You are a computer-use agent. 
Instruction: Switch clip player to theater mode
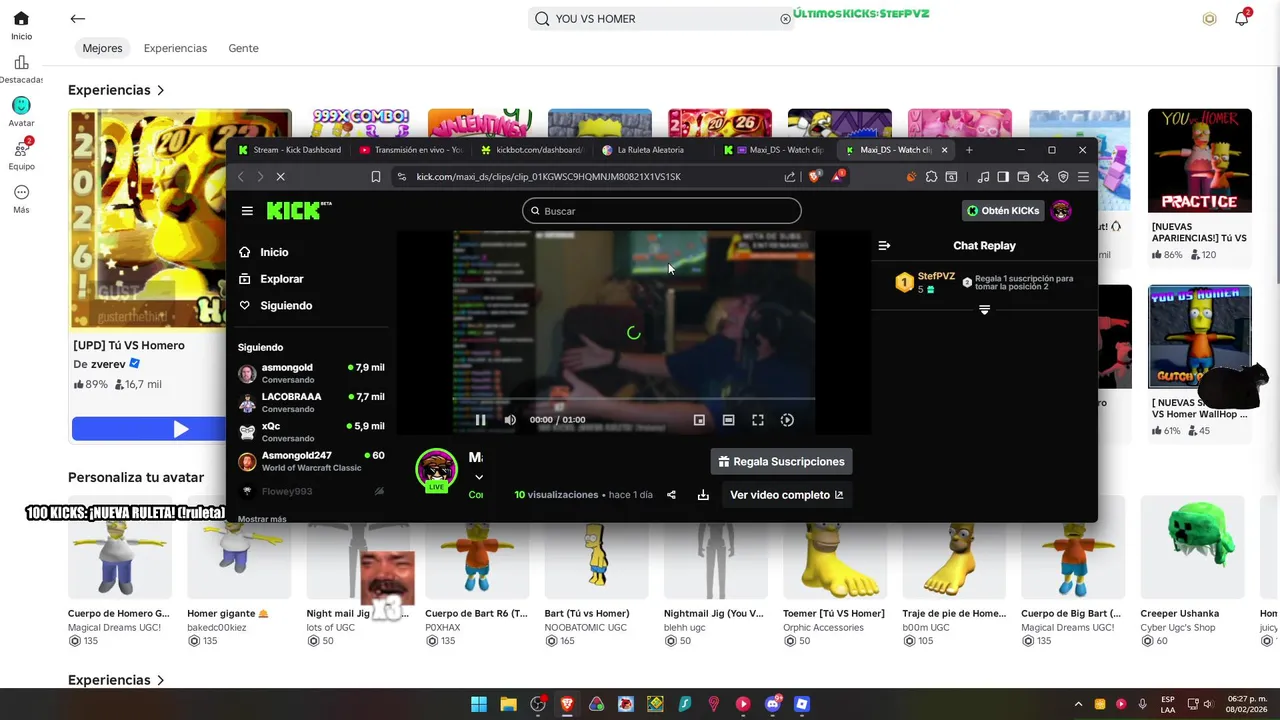728,420
